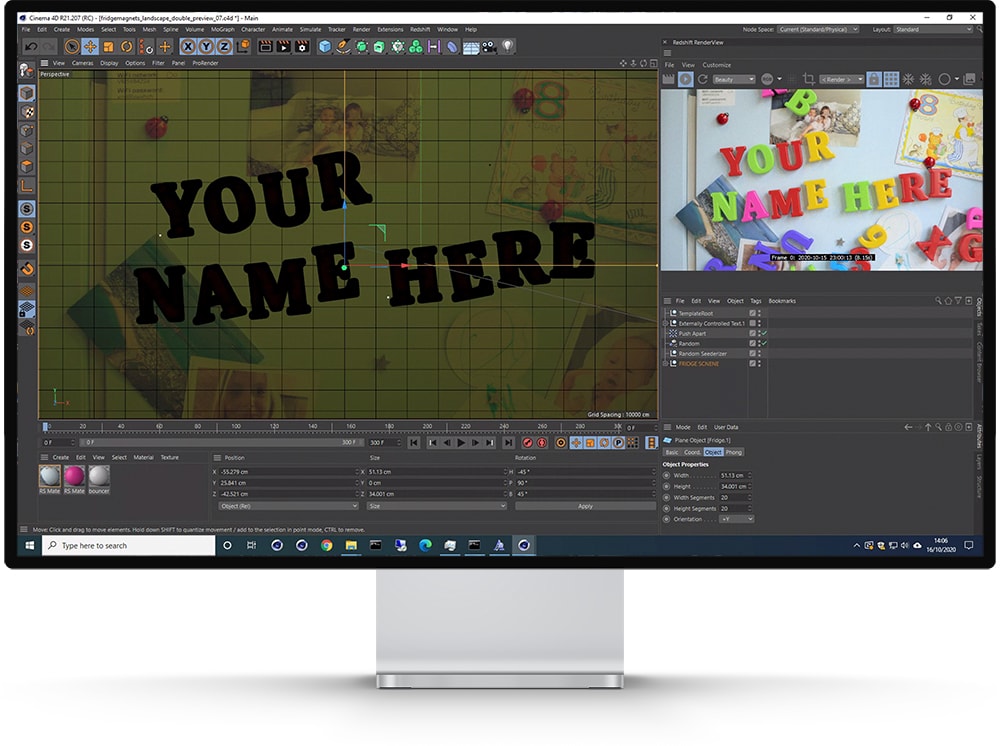Open the Simulate menu

[311, 29]
